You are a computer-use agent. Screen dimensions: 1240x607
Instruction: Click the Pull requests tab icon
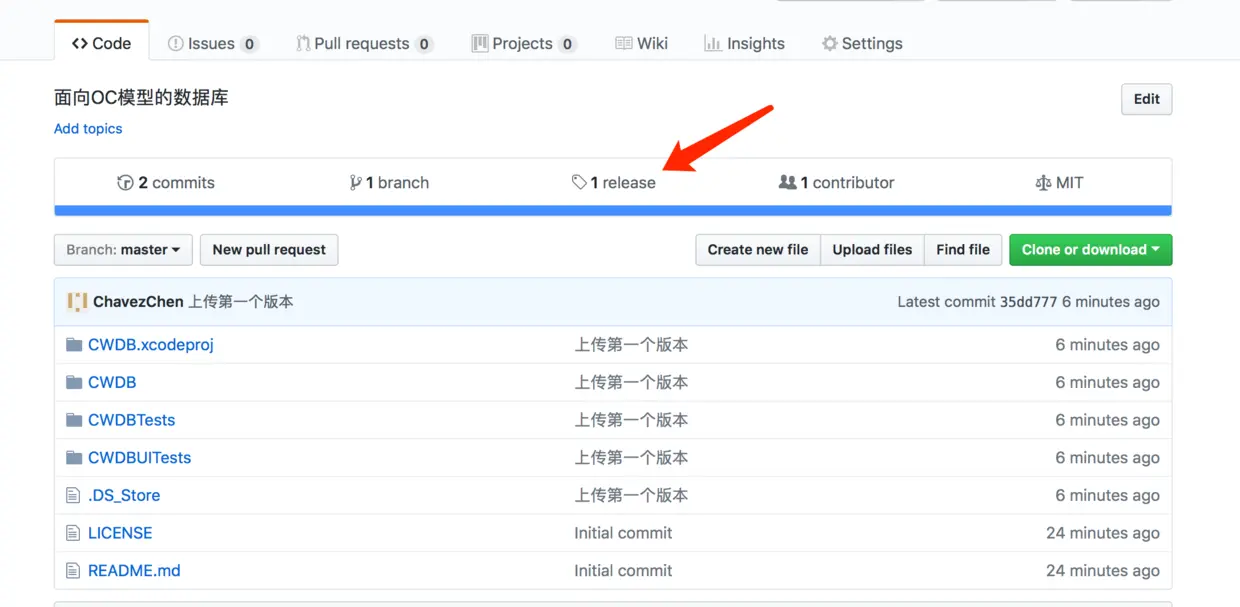tap(303, 44)
